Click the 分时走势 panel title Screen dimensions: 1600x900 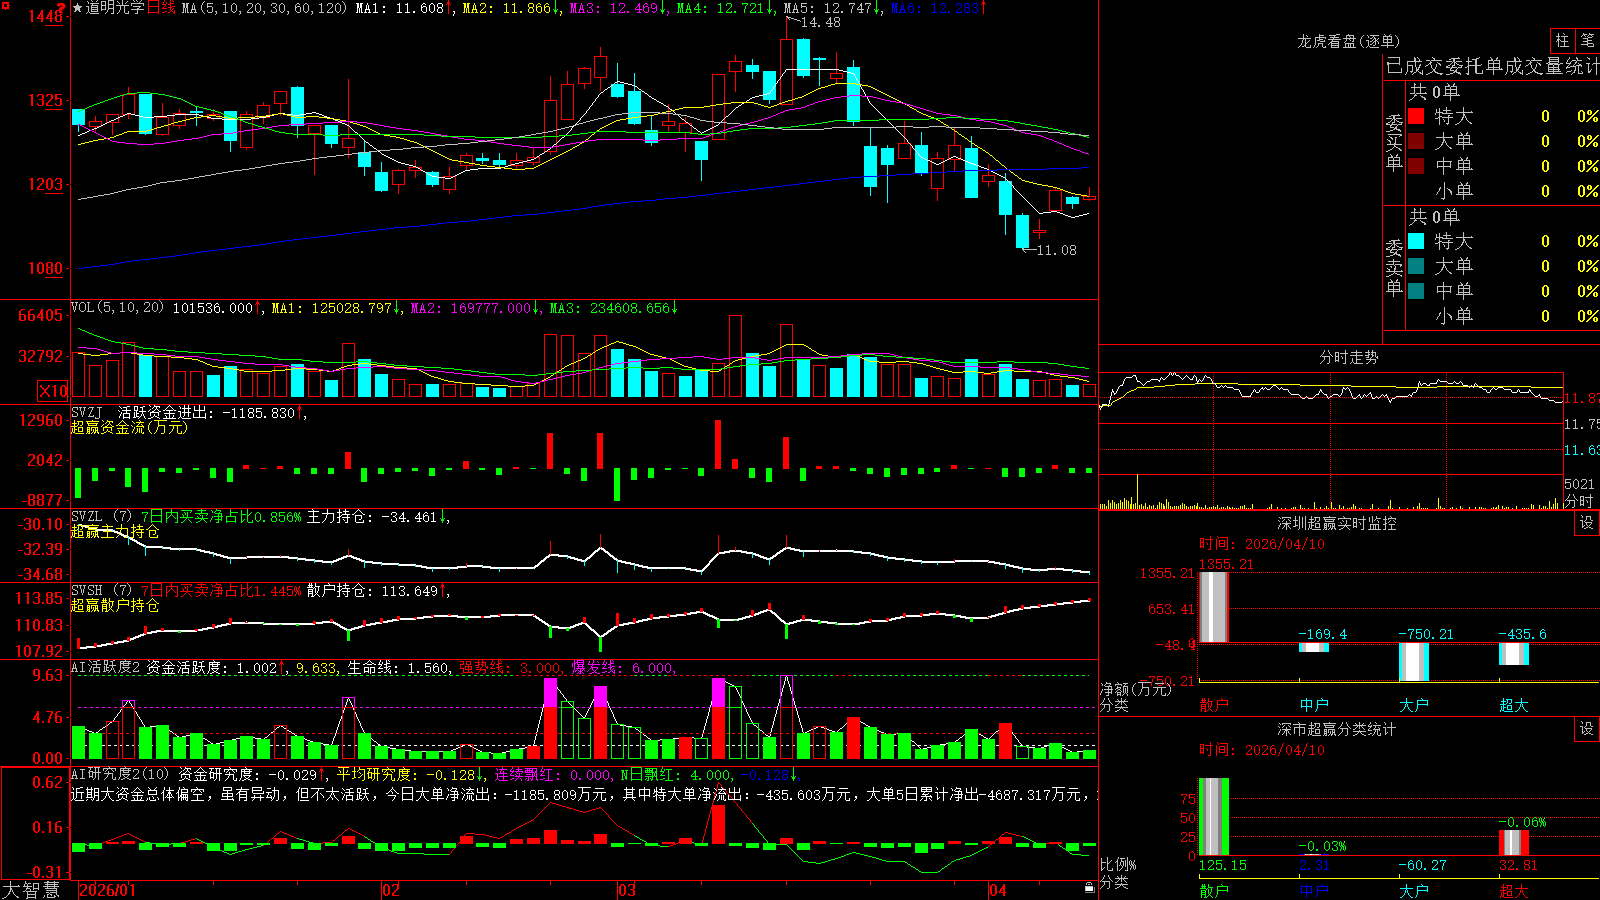pyautogui.click(x=1348, y=357)
